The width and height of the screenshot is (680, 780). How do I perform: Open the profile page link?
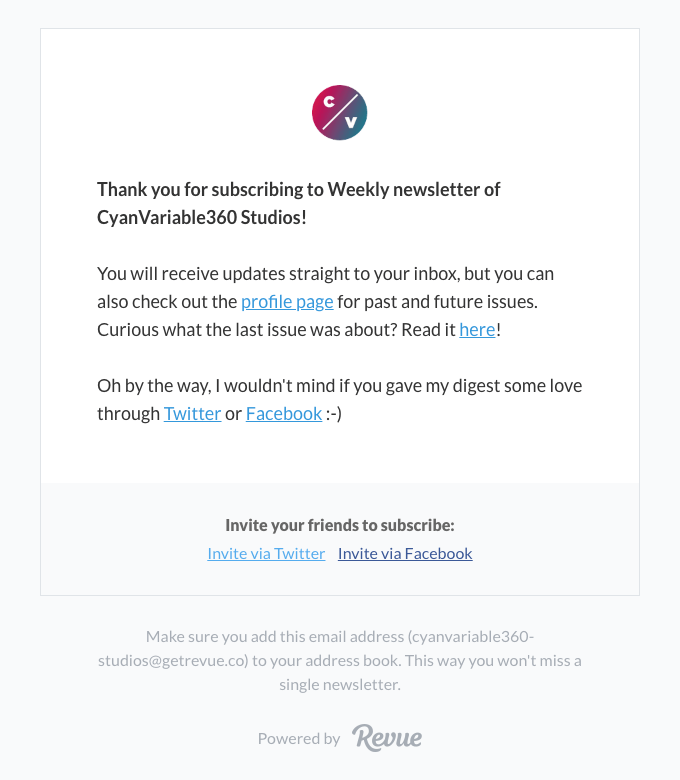[287, 302]
